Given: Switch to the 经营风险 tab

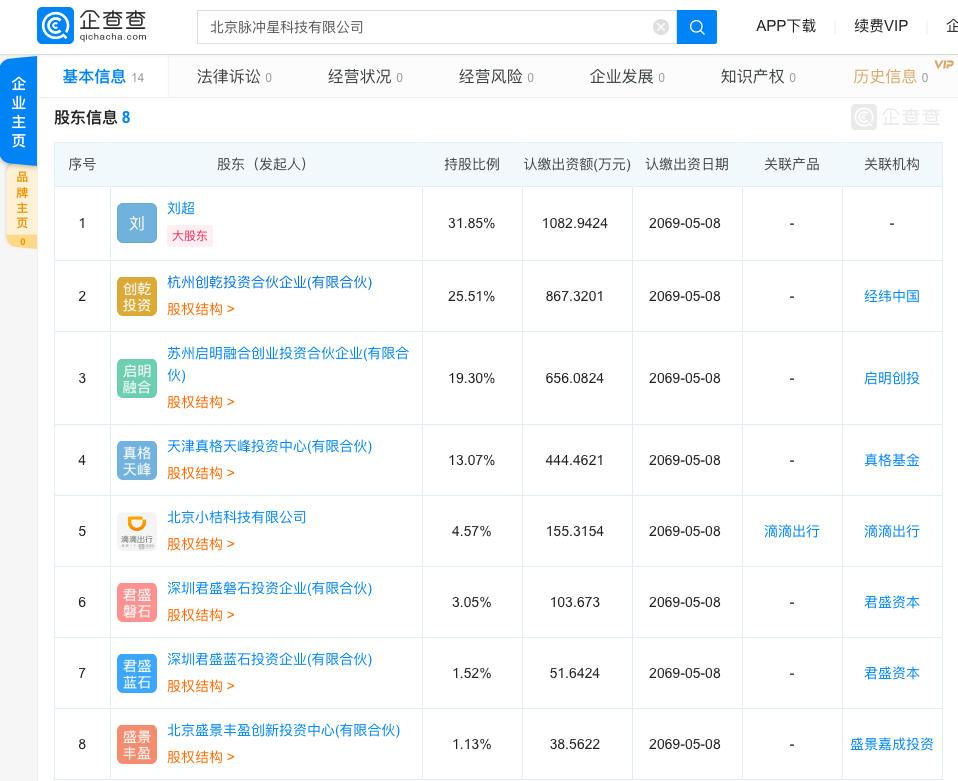Looking at the screenshot, I should 496,77.
